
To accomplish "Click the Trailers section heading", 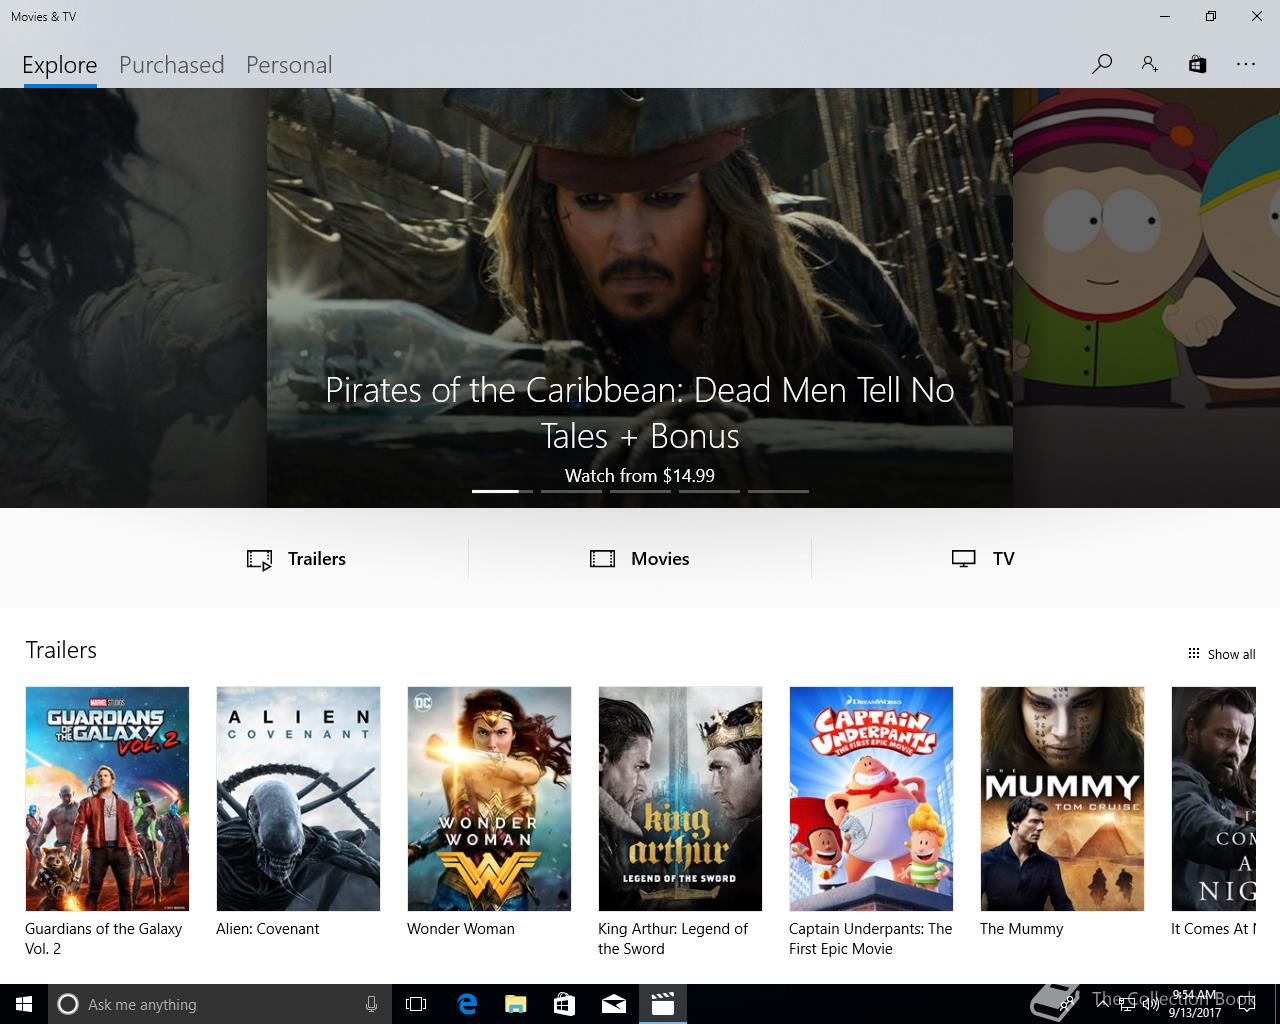I will [x=61, y=650].
